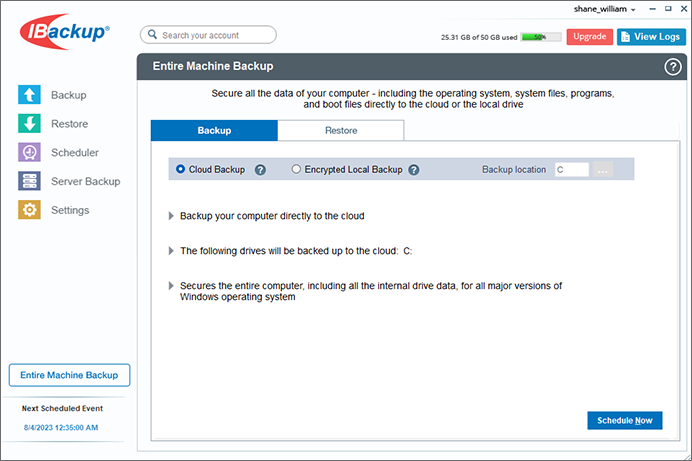Select the Encrypted Local Backup radio button
The image size is (692, 461).
point(296,169)
